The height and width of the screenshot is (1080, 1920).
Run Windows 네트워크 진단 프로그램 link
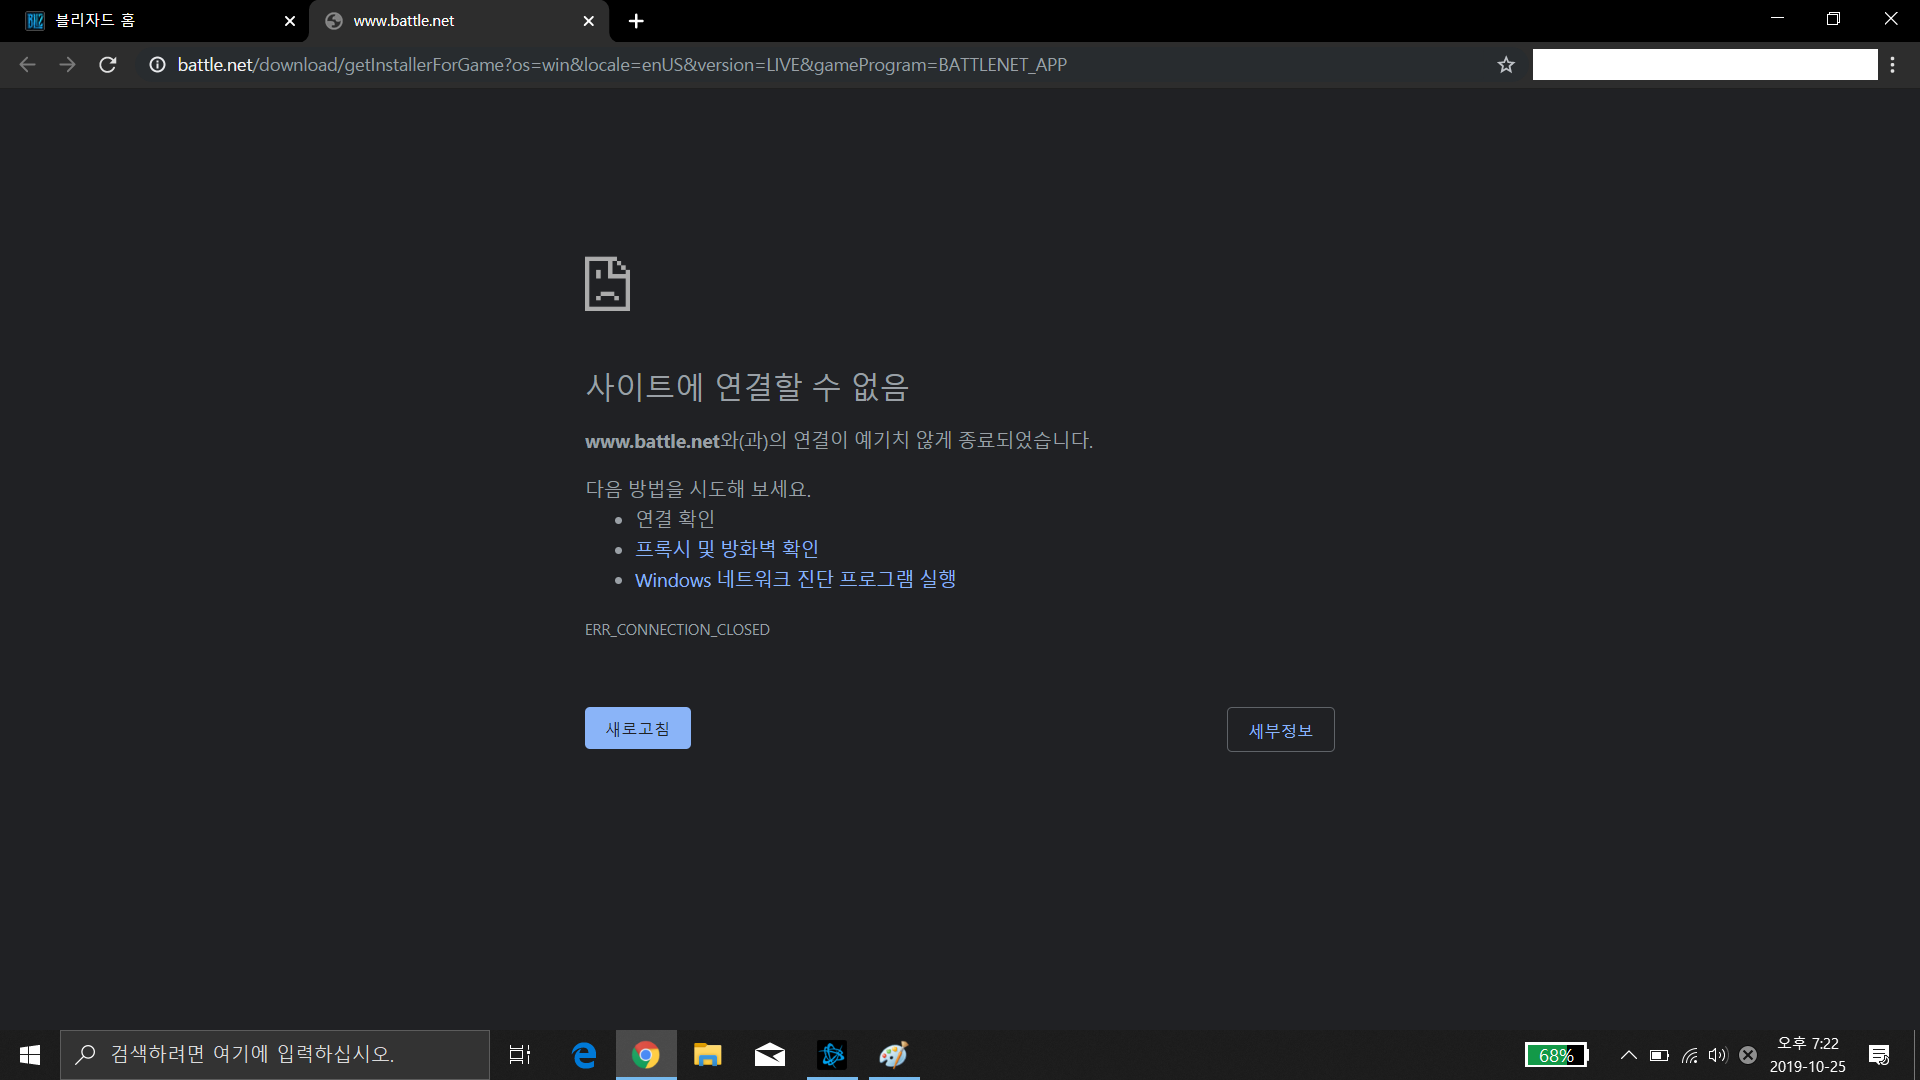[x=795, y=580]
